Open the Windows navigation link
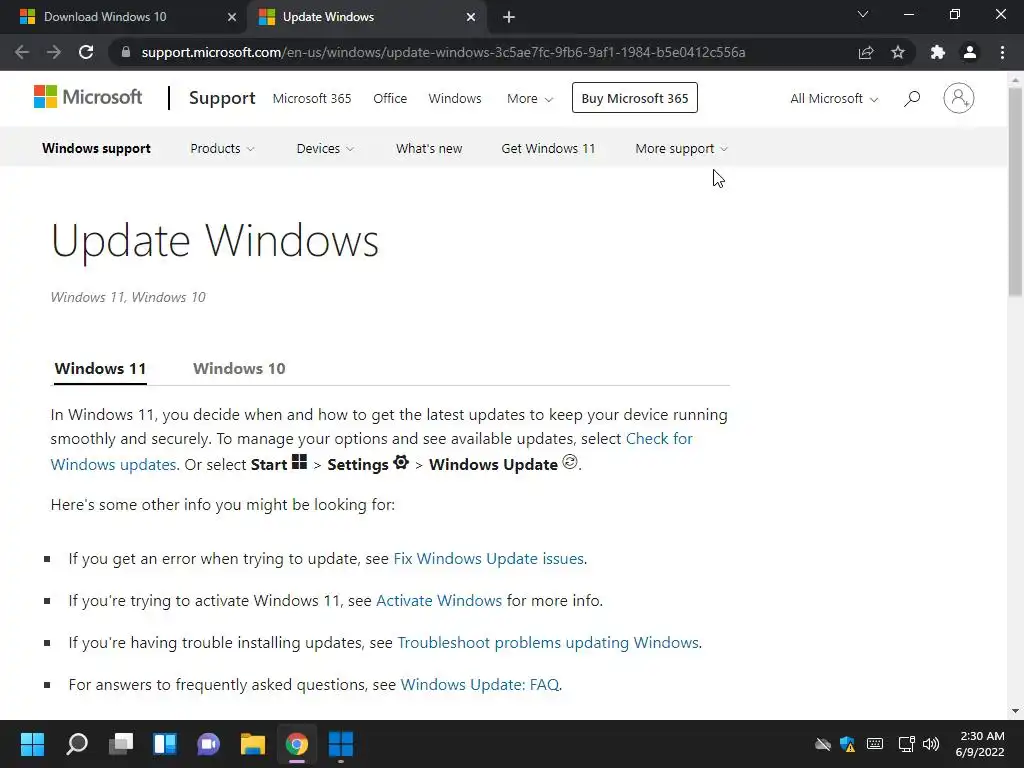The width and height of the screenshot is (1024, 768). tap(455, 99)
